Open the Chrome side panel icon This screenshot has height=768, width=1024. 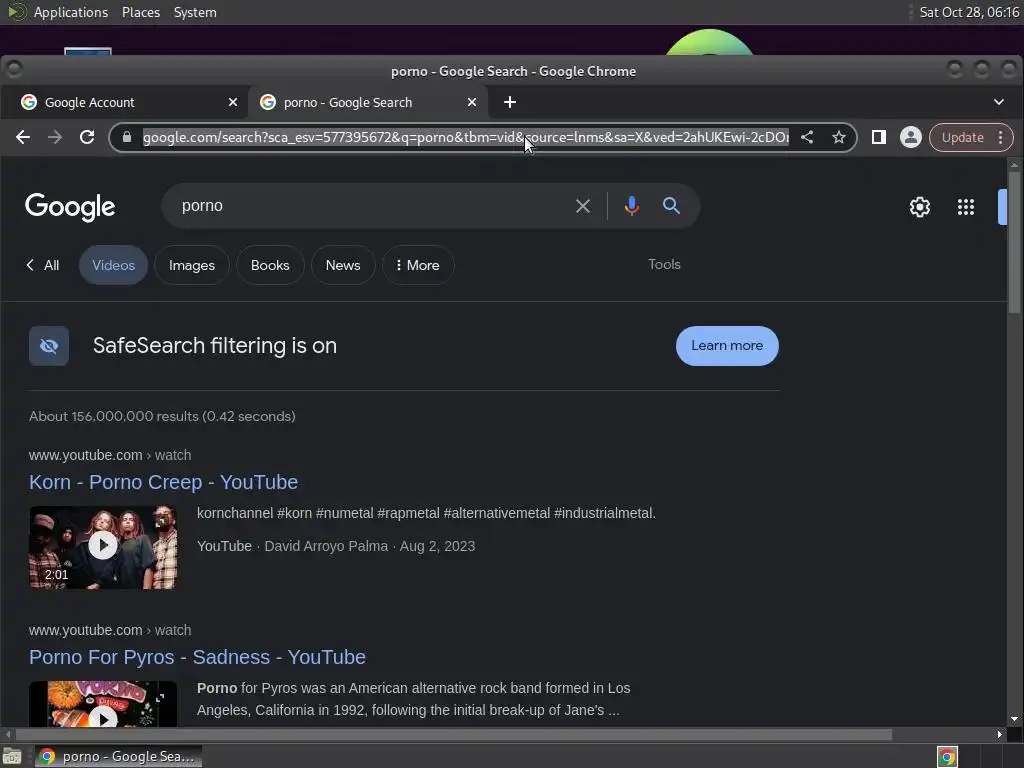point(878,137)
